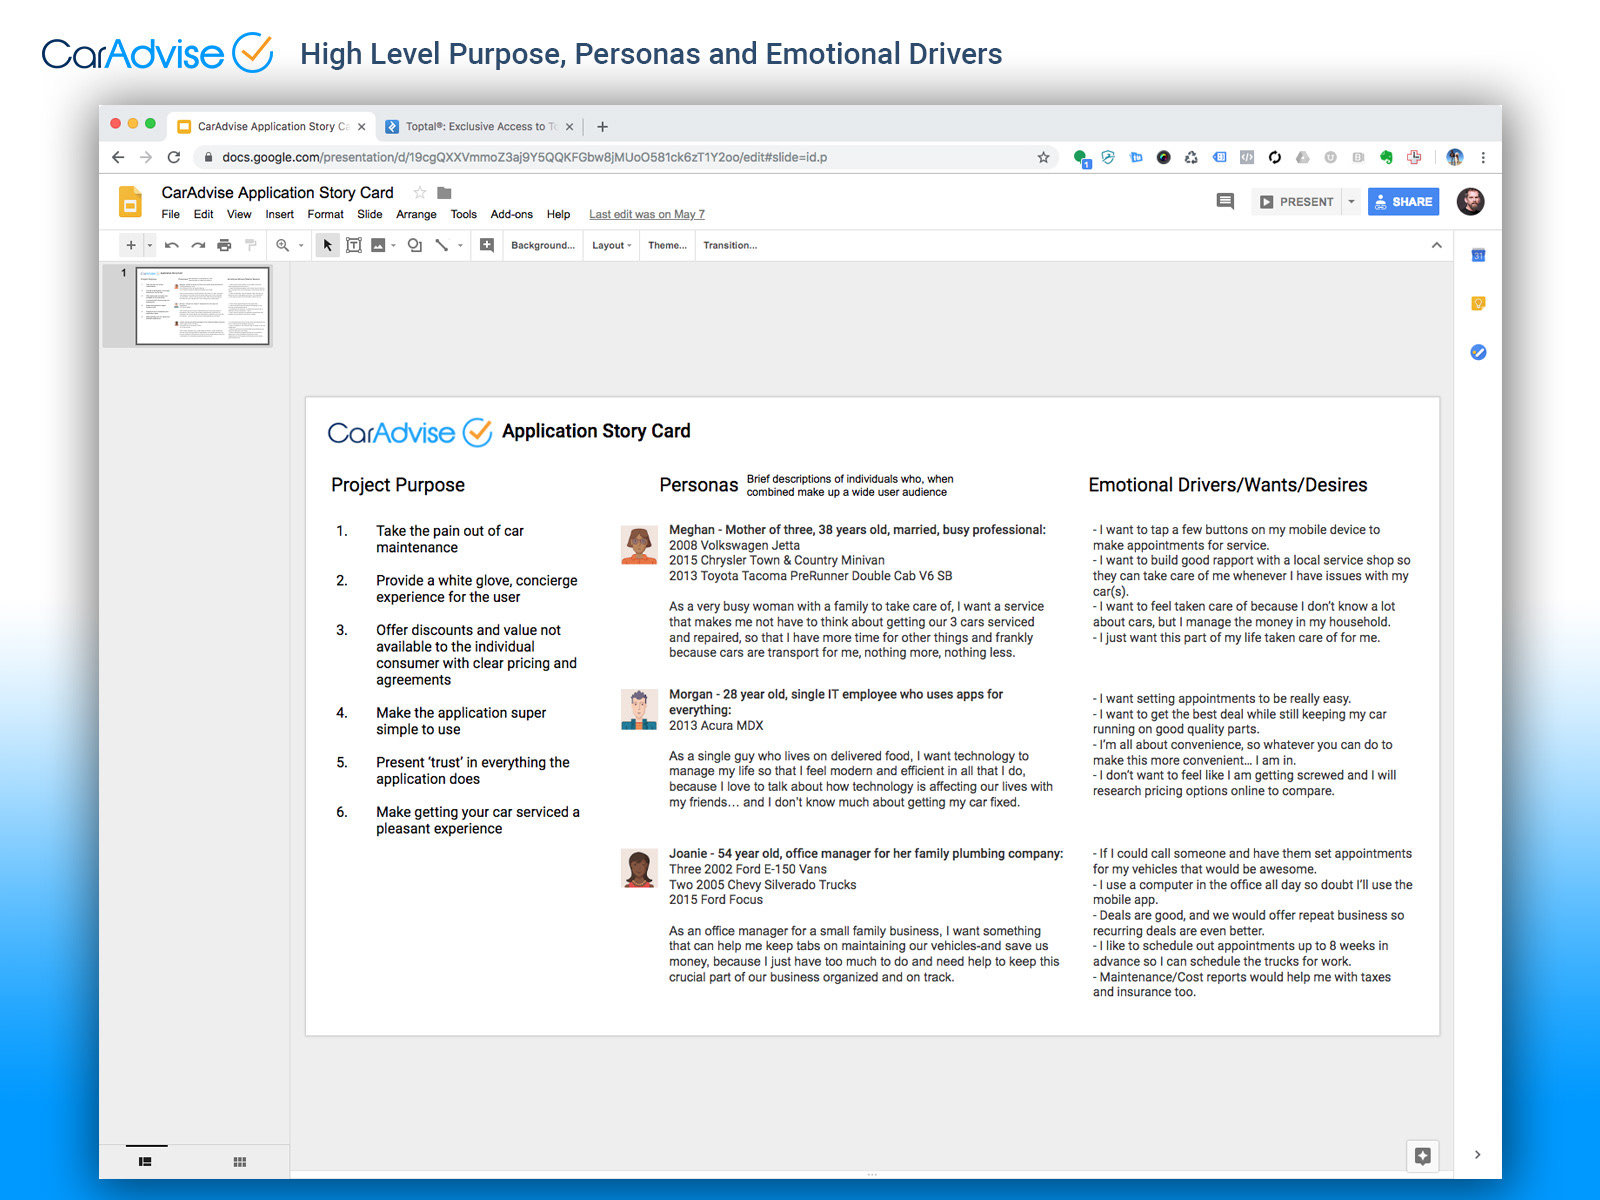1600x1200 pixels.
Task: Open the Help menu
Action: 559,214
